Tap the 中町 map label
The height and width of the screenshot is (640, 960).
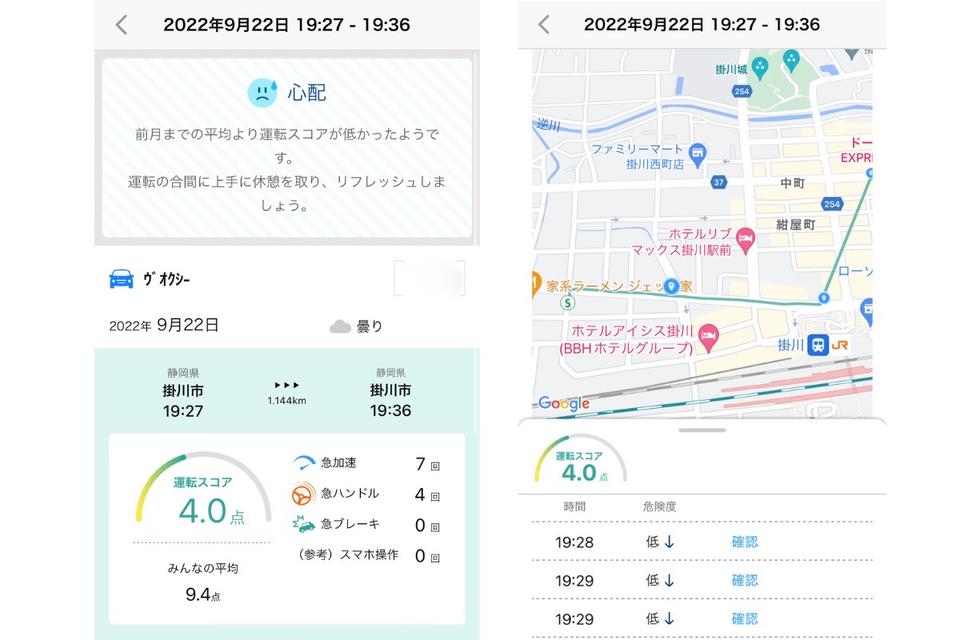click(792, 183)
